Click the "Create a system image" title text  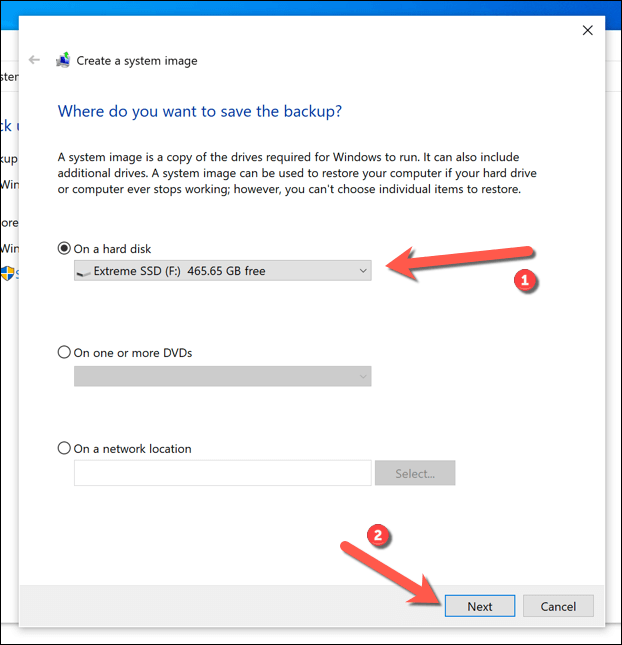click(137, 60)
